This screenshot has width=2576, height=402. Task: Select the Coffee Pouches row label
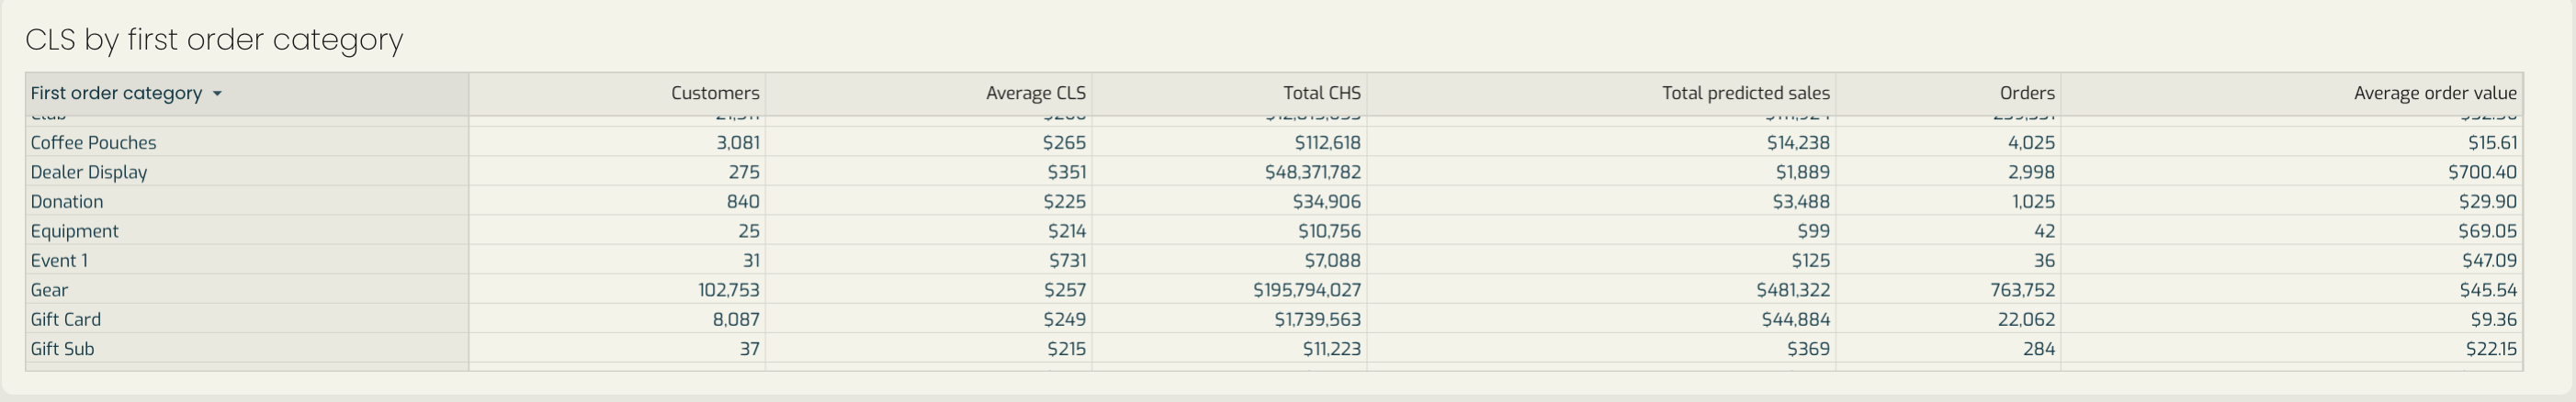(x=93, y=143)
